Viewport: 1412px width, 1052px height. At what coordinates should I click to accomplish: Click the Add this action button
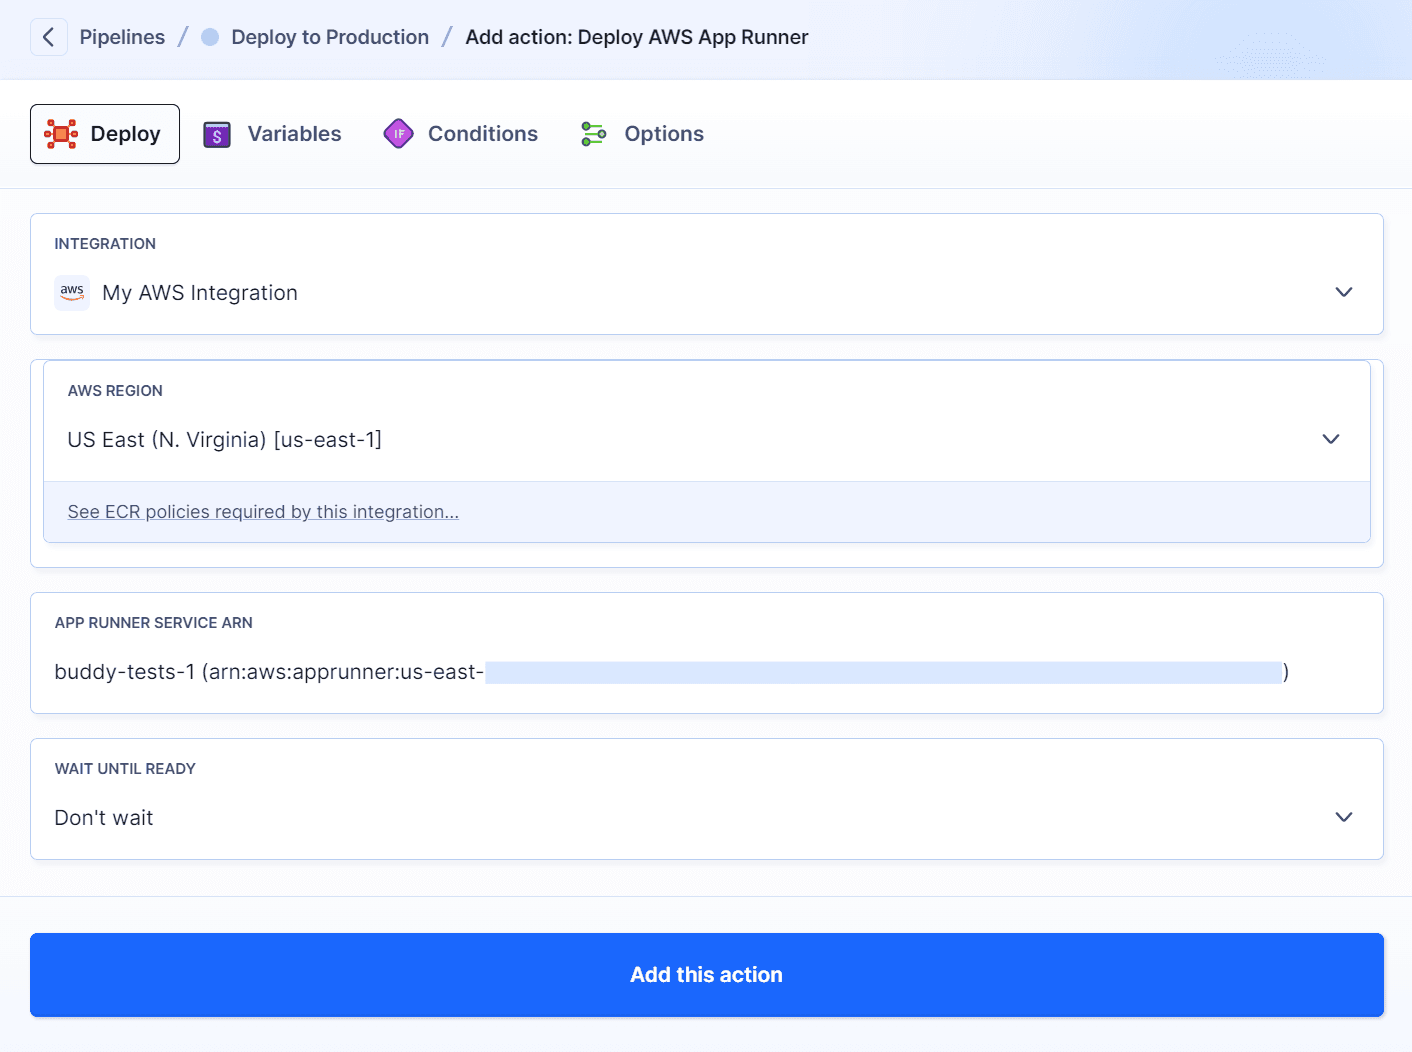[x=706, y=974]
